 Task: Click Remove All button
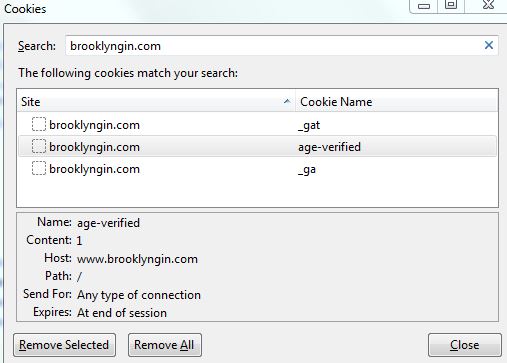pos(165,345)
